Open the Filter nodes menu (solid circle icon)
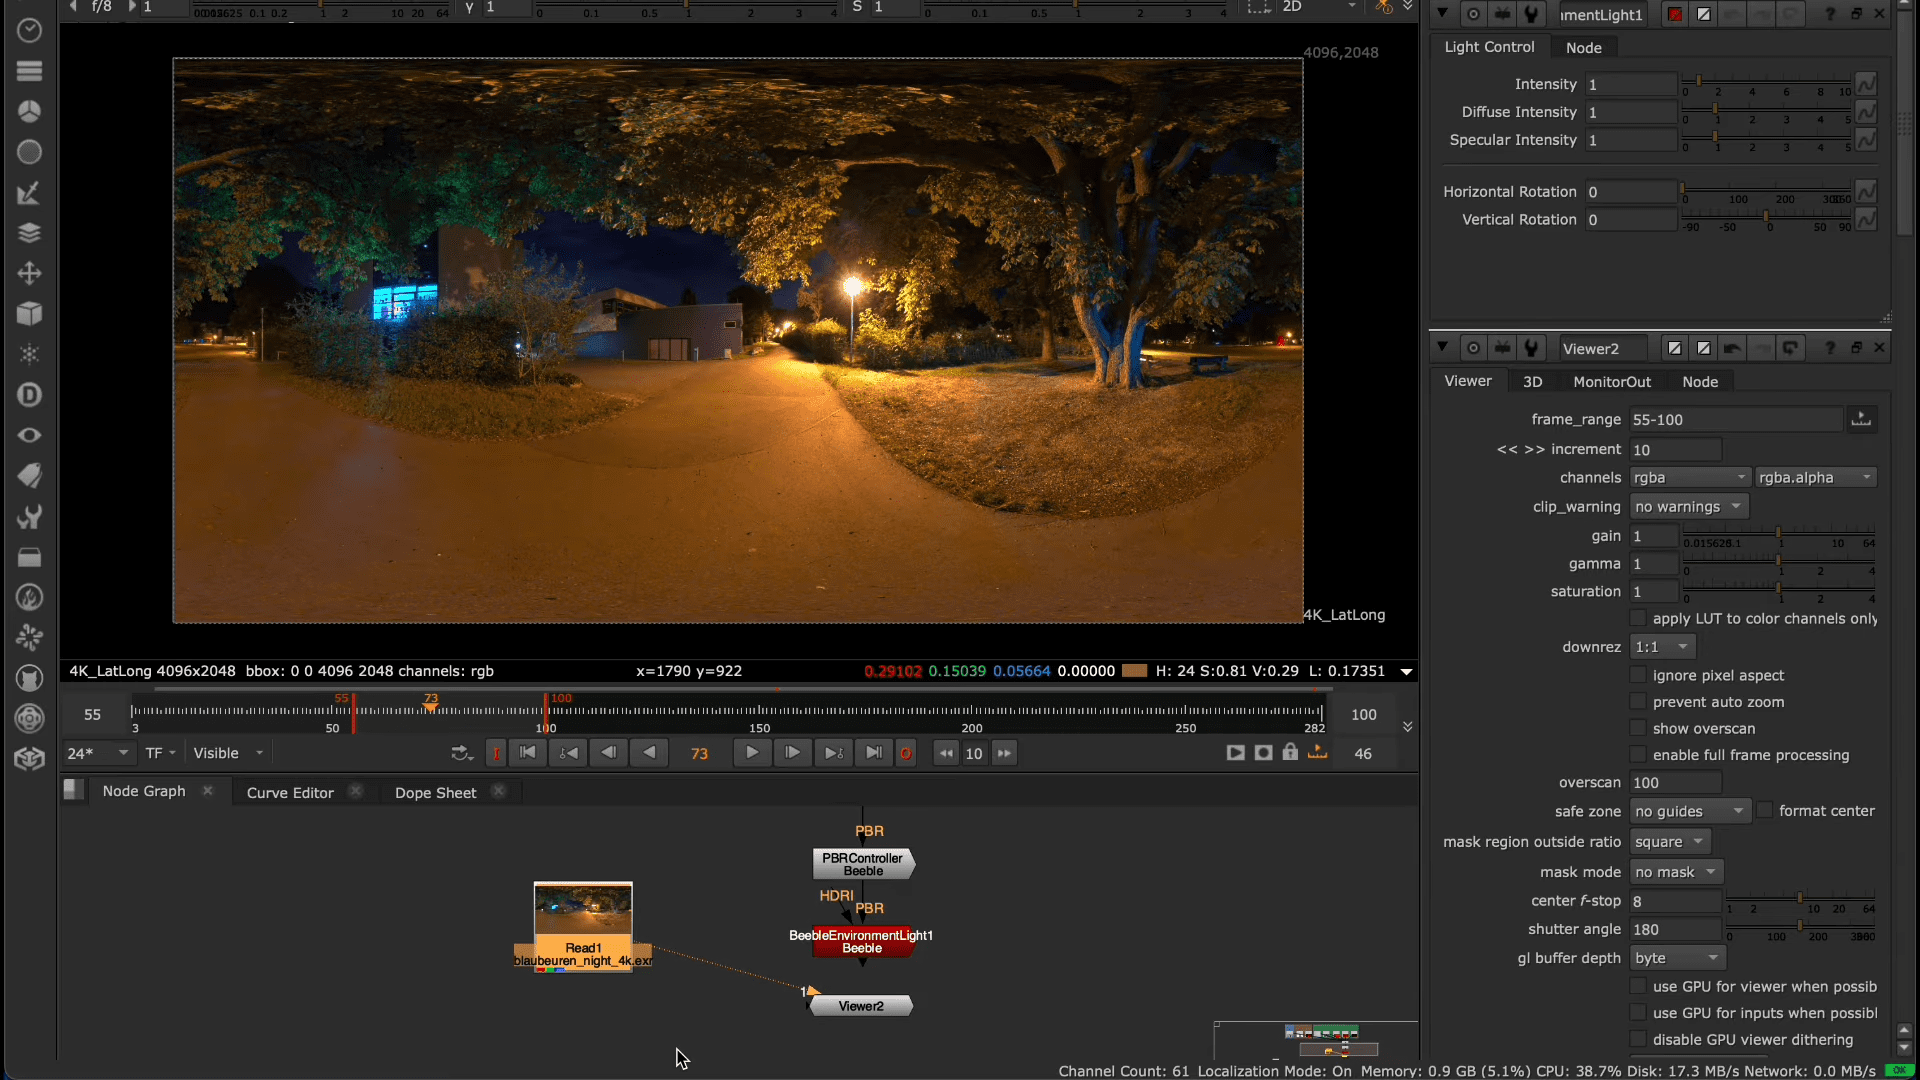1920x1080 pixels. click(29, 152)
